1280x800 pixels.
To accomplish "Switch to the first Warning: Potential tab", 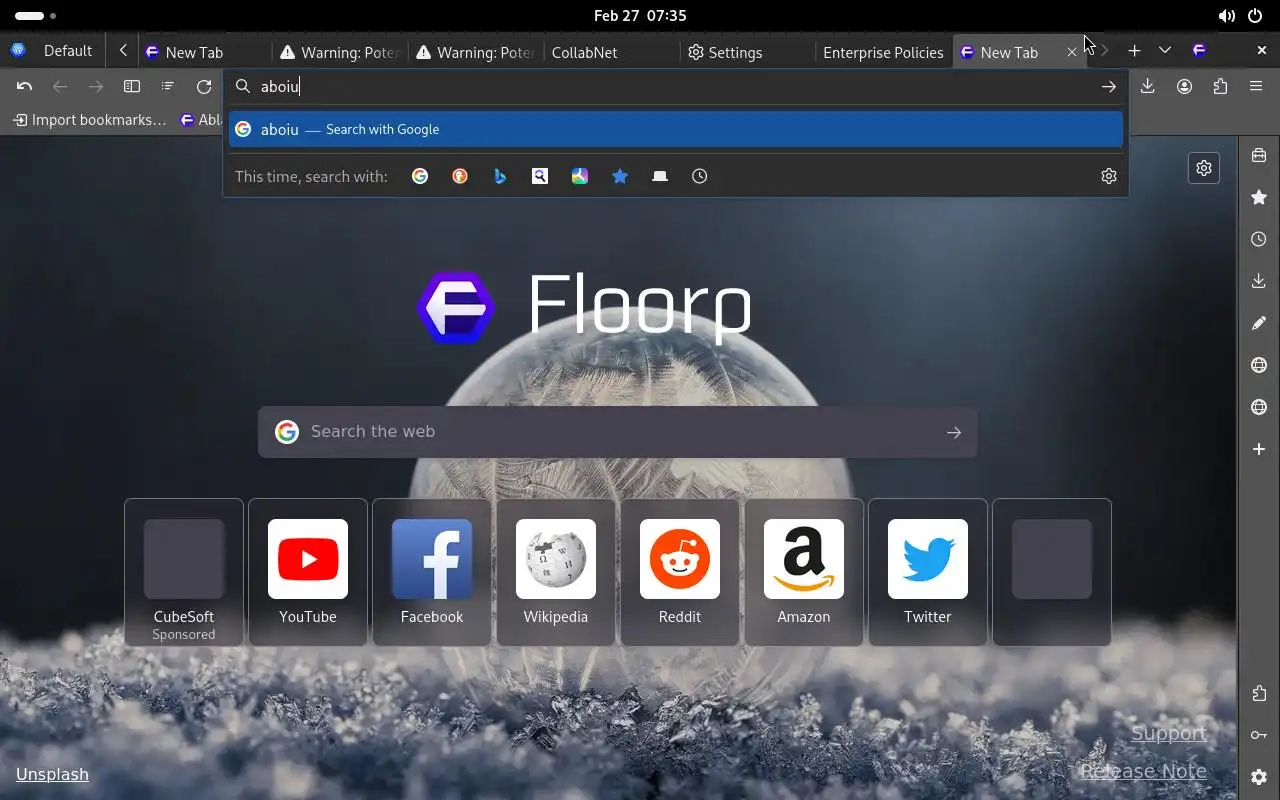I will click(340, 52).
